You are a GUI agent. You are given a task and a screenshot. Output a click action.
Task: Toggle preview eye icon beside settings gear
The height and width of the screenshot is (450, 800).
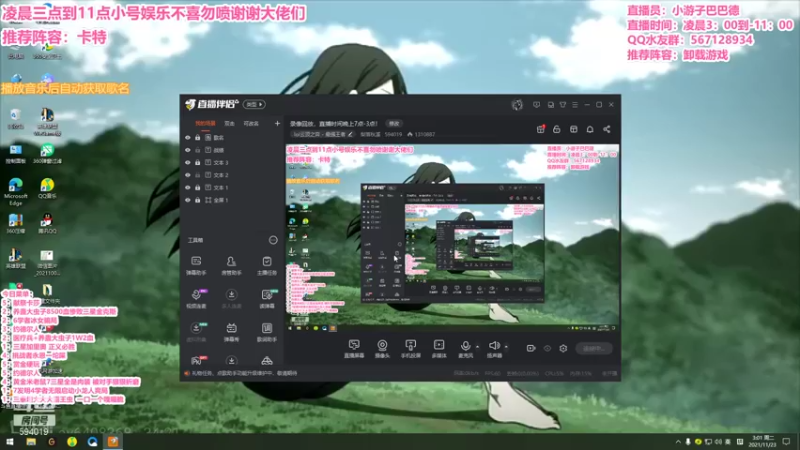[x=547, y=348]
